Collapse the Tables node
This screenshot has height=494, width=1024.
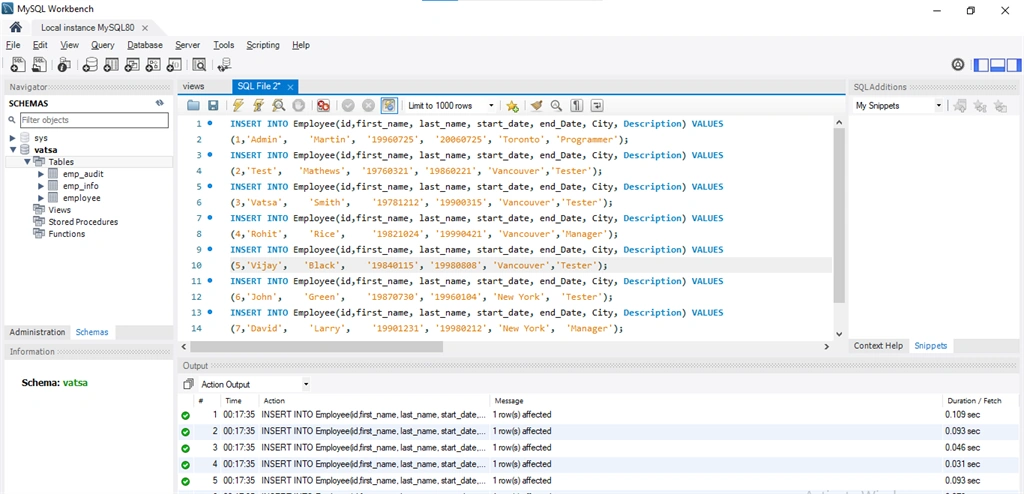click(27, 161)
